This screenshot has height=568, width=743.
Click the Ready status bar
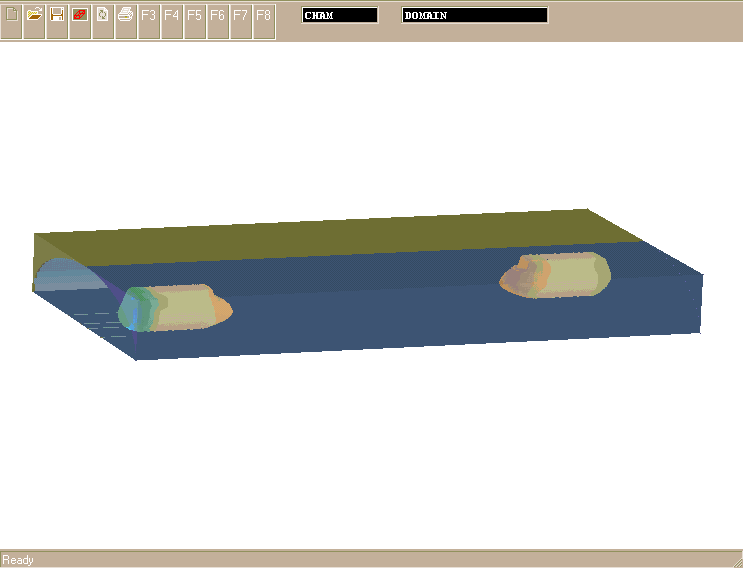(x=371, y=559)
